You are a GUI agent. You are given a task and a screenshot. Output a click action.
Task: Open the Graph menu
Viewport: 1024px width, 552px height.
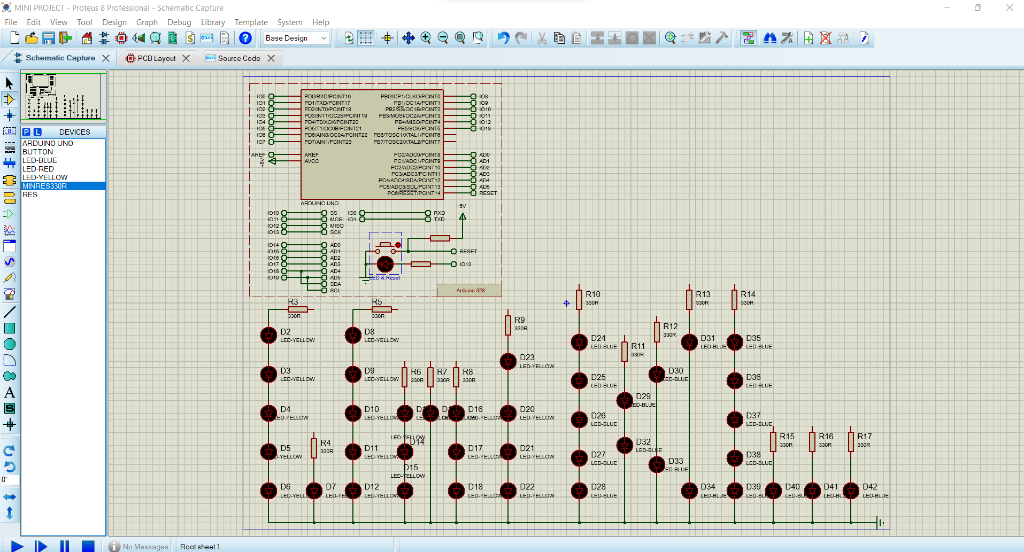point(147,22)
